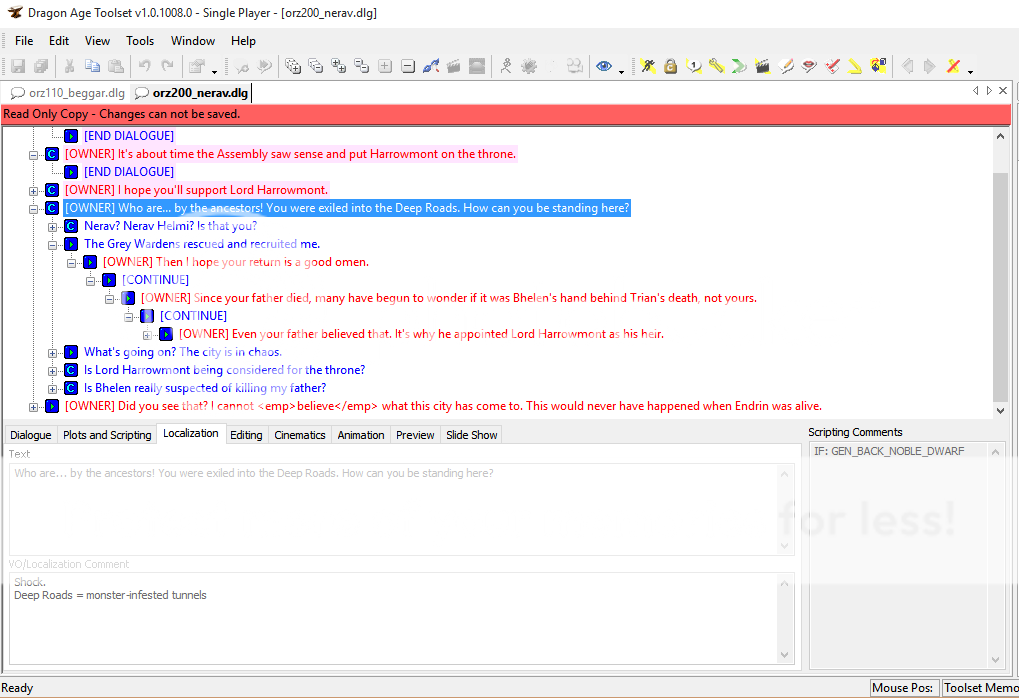Click the green chevron arrow toolbar icon
This screenshot has width=1019, height=698.
739,67
